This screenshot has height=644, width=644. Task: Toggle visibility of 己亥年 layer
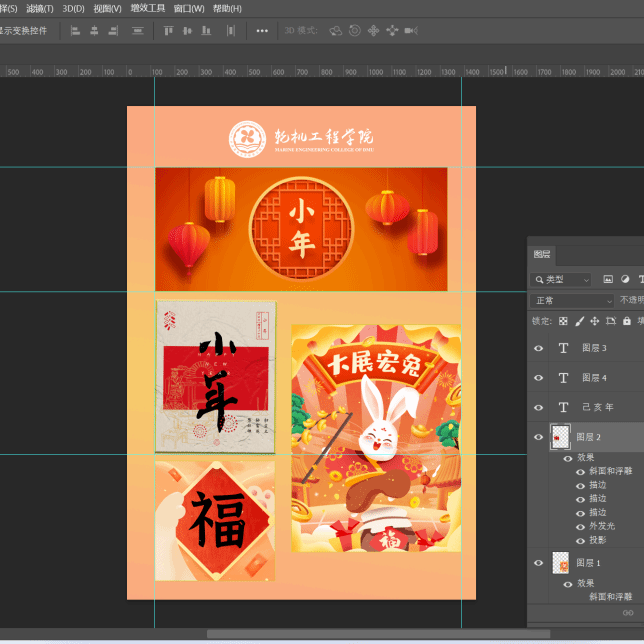point(539,408)
